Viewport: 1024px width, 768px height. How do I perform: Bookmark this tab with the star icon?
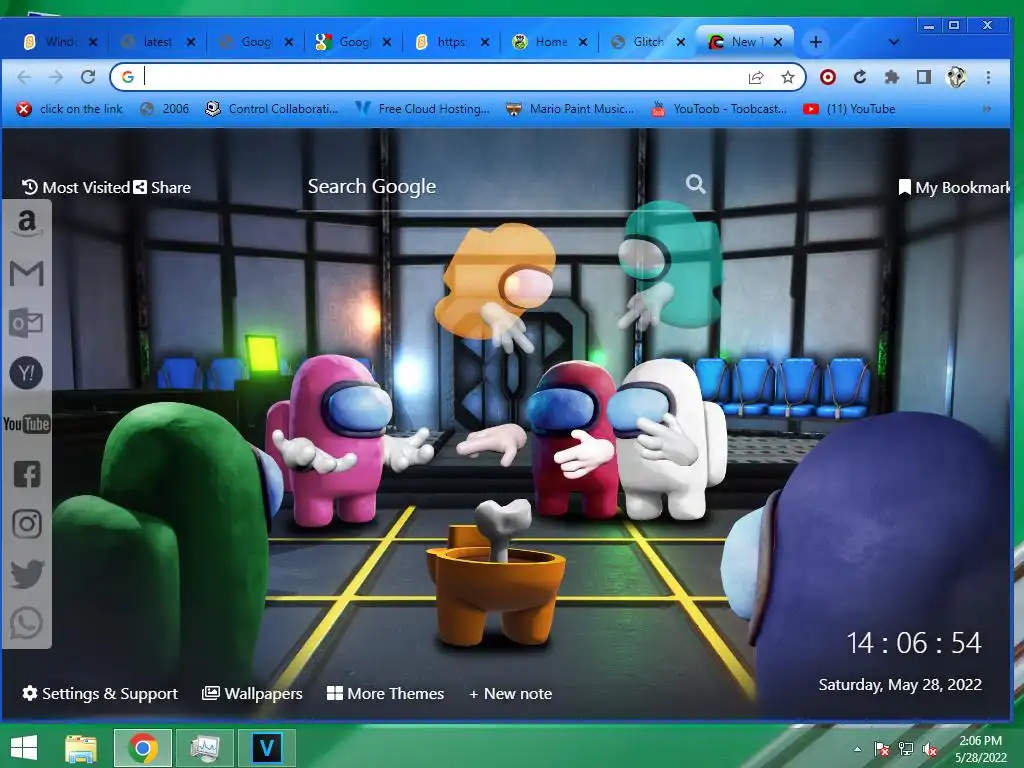pos(788,77)
